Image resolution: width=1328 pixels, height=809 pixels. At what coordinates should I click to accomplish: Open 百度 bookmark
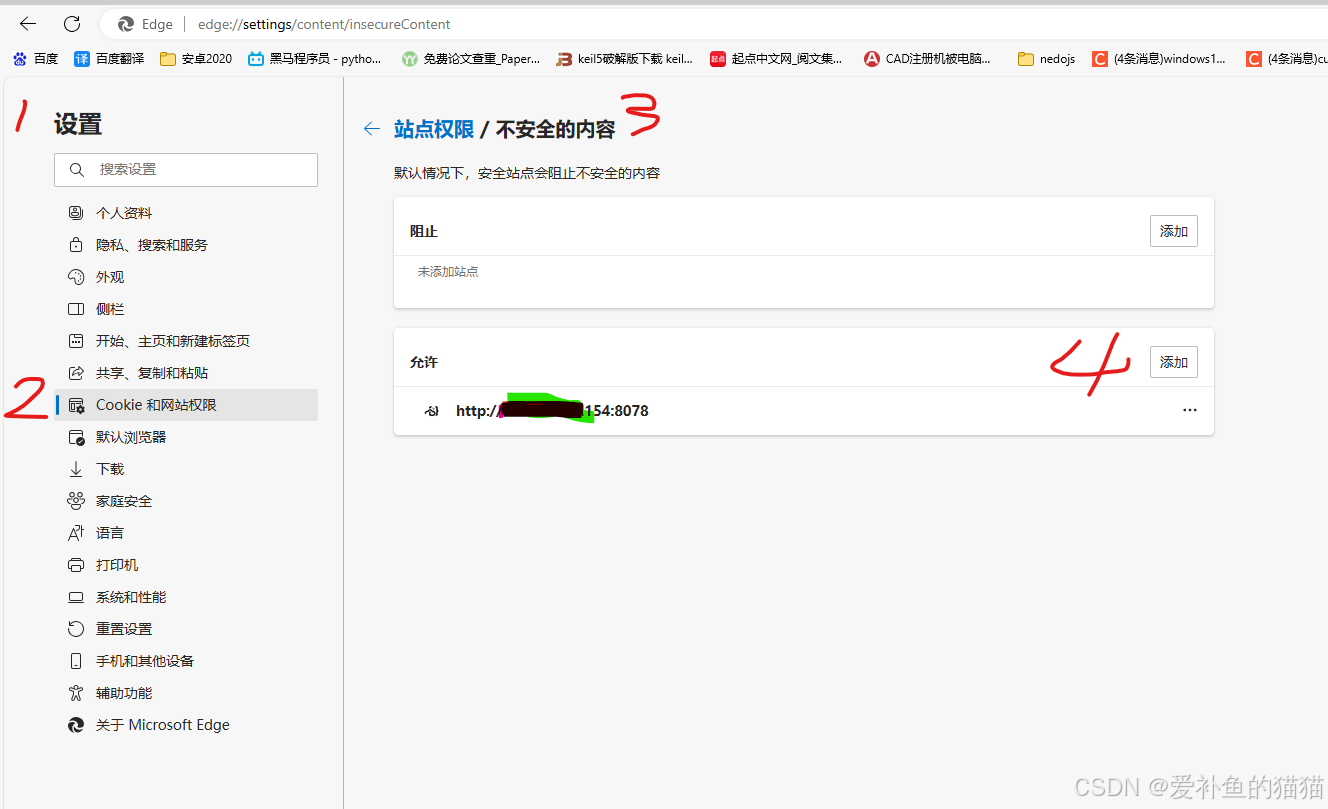(35, 59)
